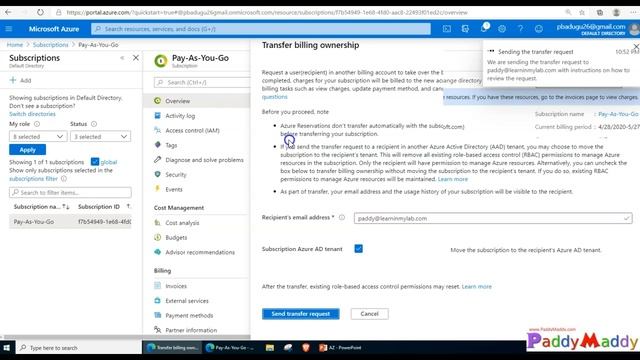
Task: Cancel the billing ownership transfer
Action: click(x=369, y=314)
